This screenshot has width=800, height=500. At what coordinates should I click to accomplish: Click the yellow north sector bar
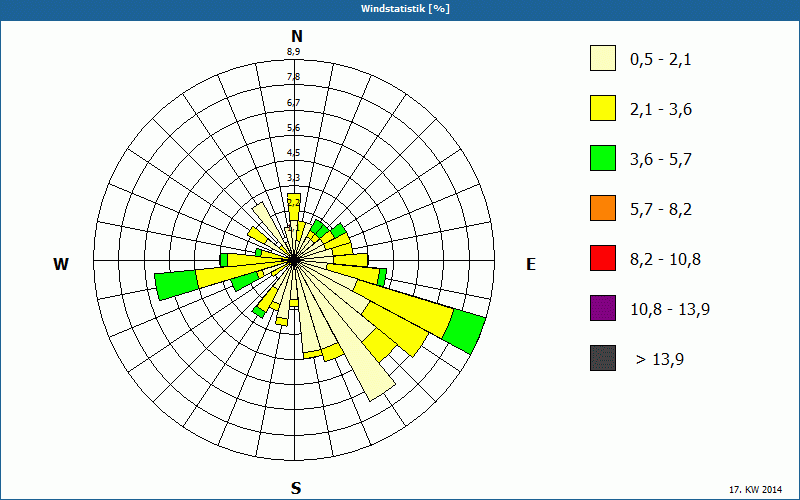[294, 207]
